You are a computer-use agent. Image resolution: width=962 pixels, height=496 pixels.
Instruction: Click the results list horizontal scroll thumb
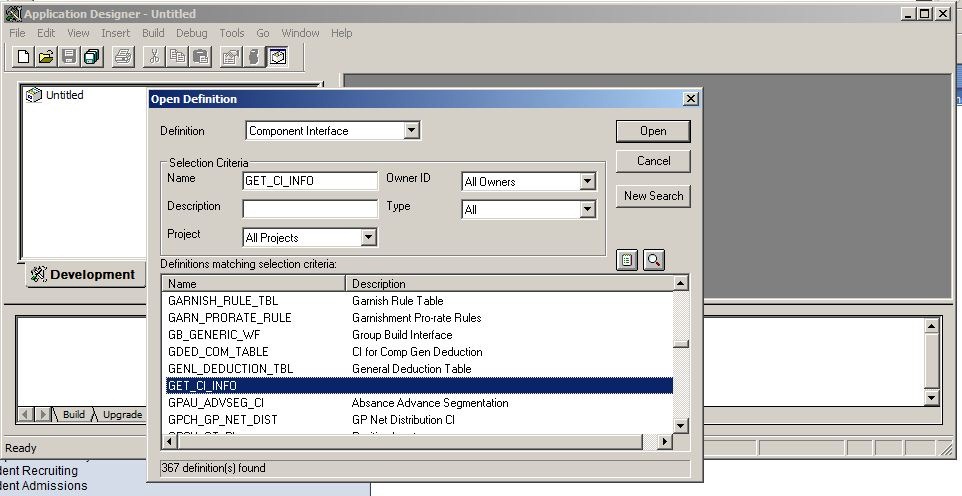coord(410,441)
